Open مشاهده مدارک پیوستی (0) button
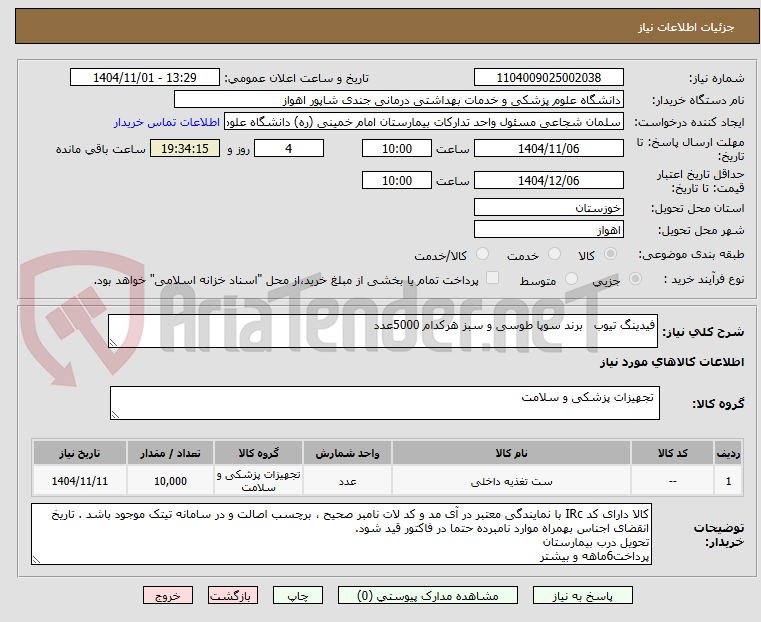The height and width of the screenshot is (622, 761). coord(428,595)
